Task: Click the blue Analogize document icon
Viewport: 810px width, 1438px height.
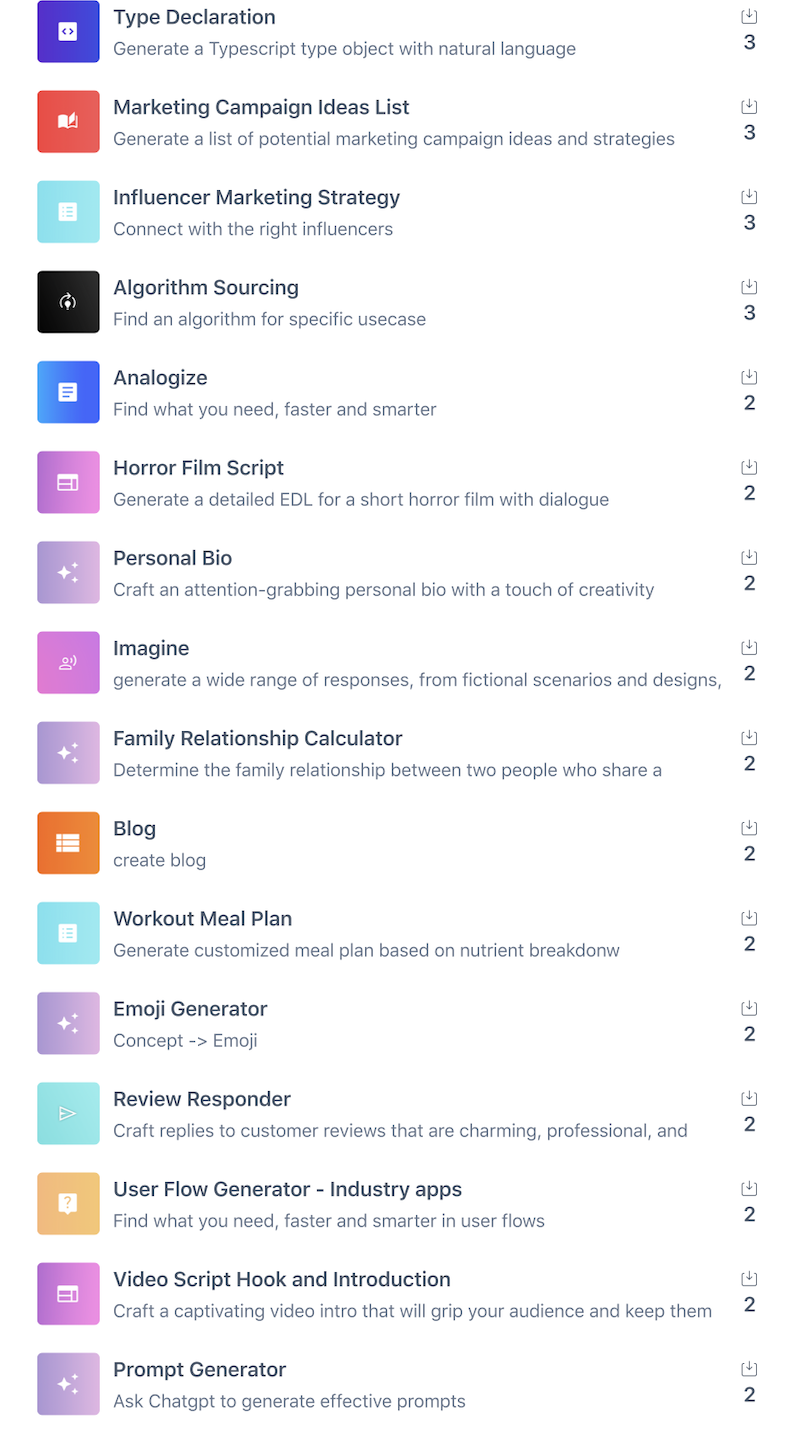Action: (x=68, y=392)
